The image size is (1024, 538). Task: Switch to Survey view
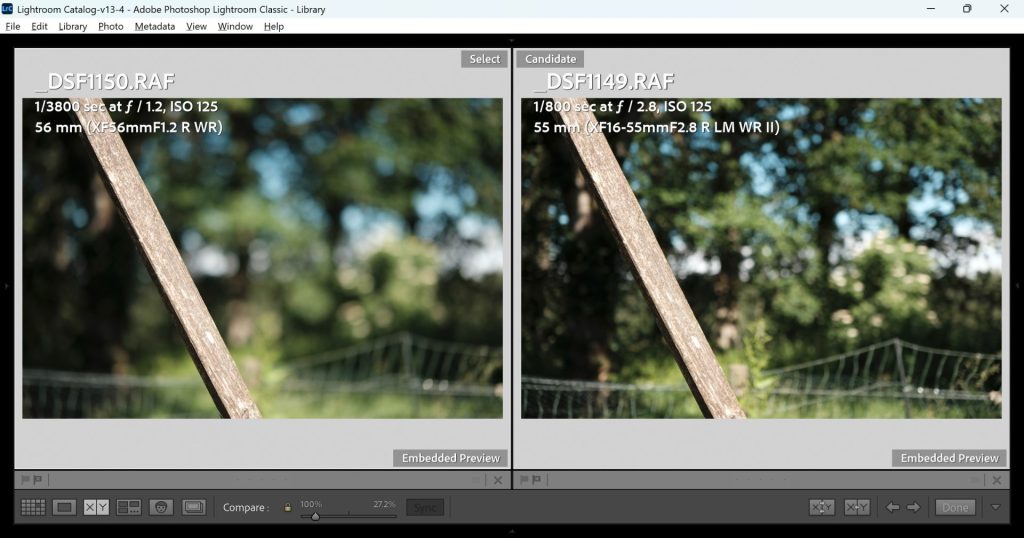click(129, 507)
